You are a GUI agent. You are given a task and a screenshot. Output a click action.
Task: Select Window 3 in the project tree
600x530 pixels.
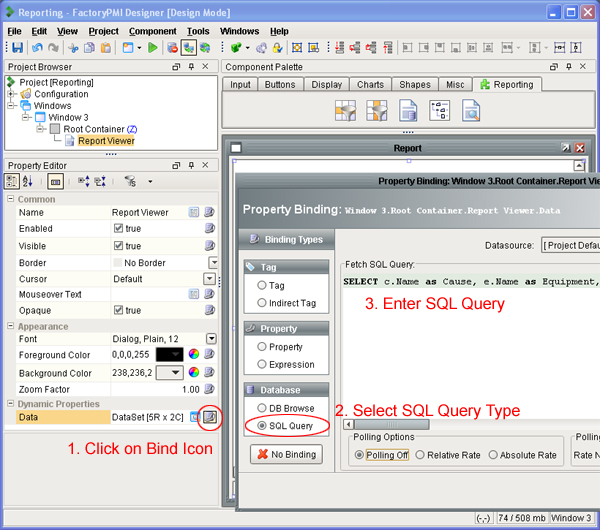68,117
